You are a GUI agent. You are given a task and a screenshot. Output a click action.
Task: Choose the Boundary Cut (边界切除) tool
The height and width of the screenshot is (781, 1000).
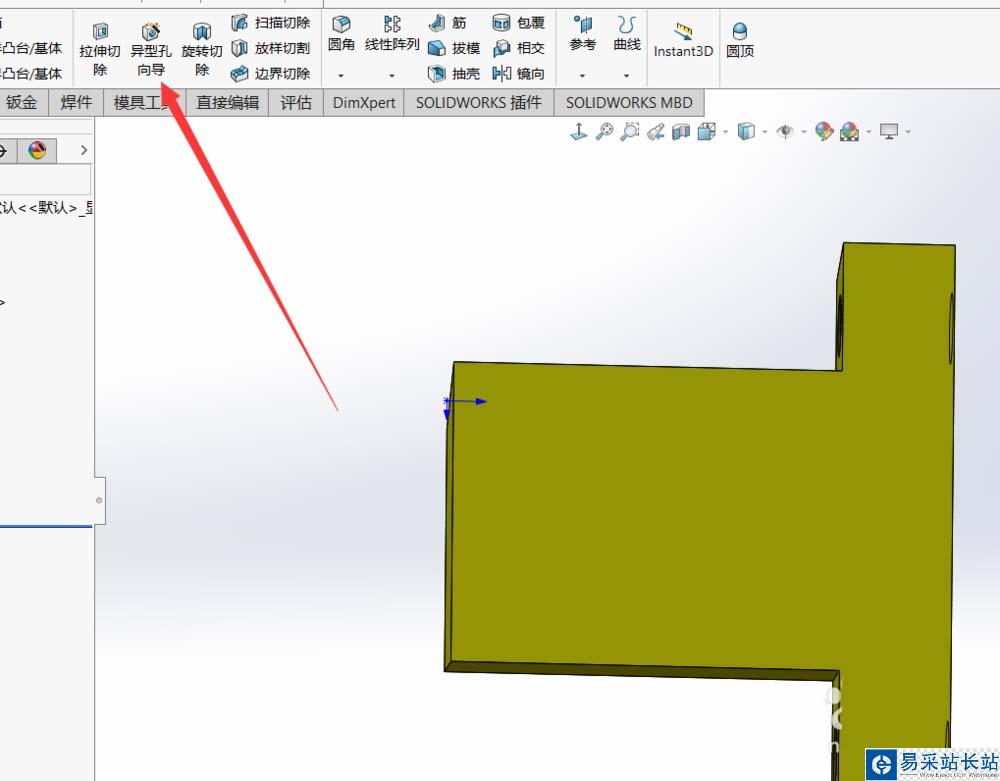coord(270,73)
